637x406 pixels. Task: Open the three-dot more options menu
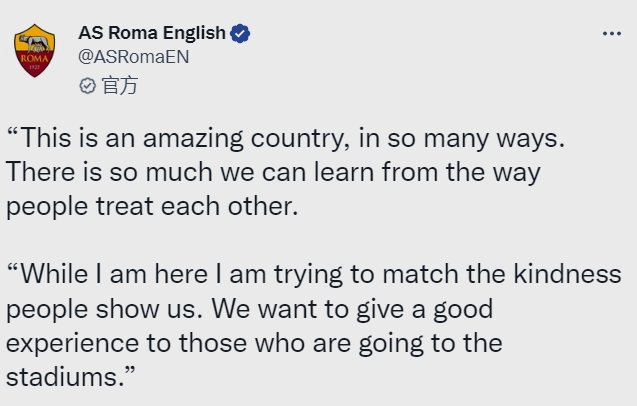[x=612, y=34]
